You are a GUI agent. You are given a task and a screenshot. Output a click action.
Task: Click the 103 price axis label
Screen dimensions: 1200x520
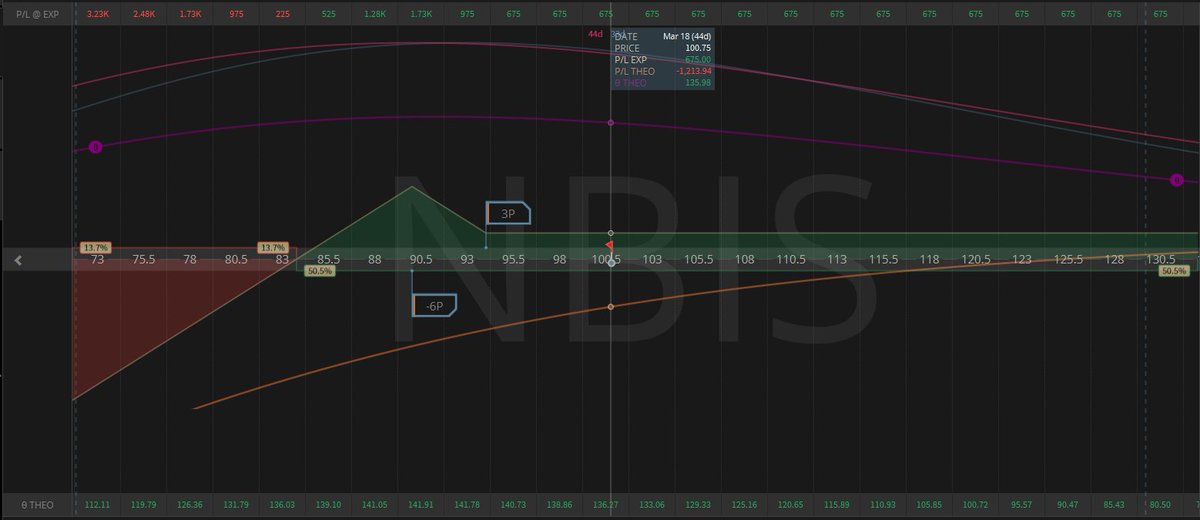[652, 260]
